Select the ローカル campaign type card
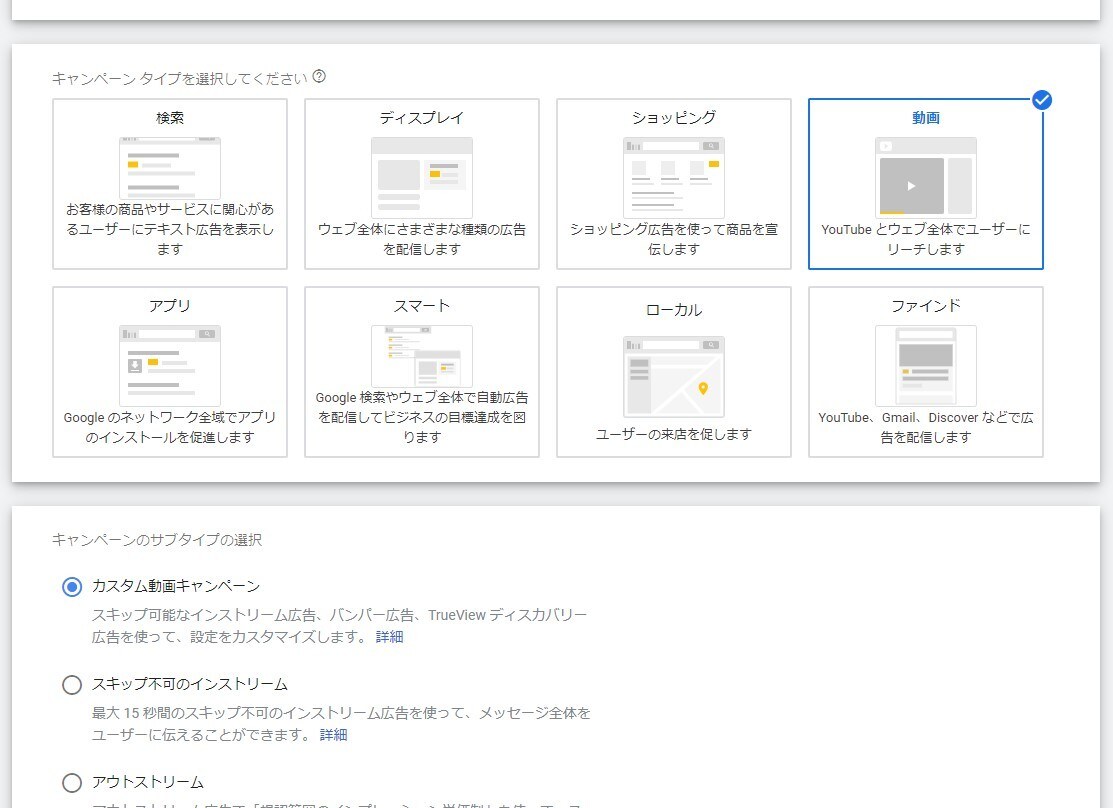 tap(674, 372)
